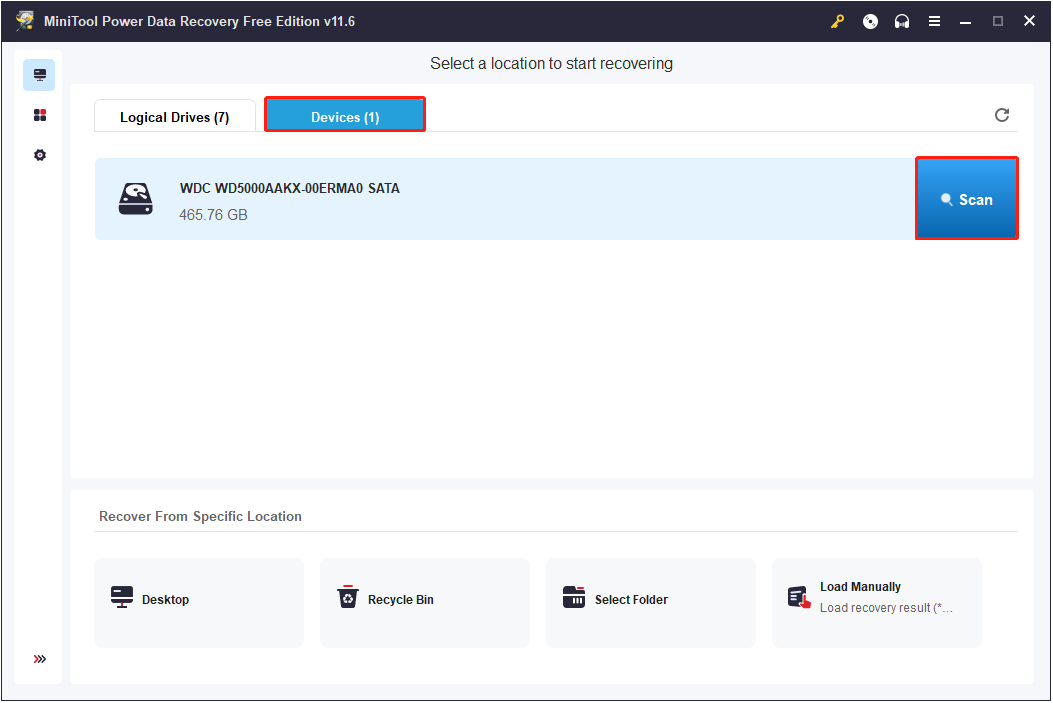1053x703 pixels.
Task: Open the settings gear in sidebar
Action: [40, 155]
